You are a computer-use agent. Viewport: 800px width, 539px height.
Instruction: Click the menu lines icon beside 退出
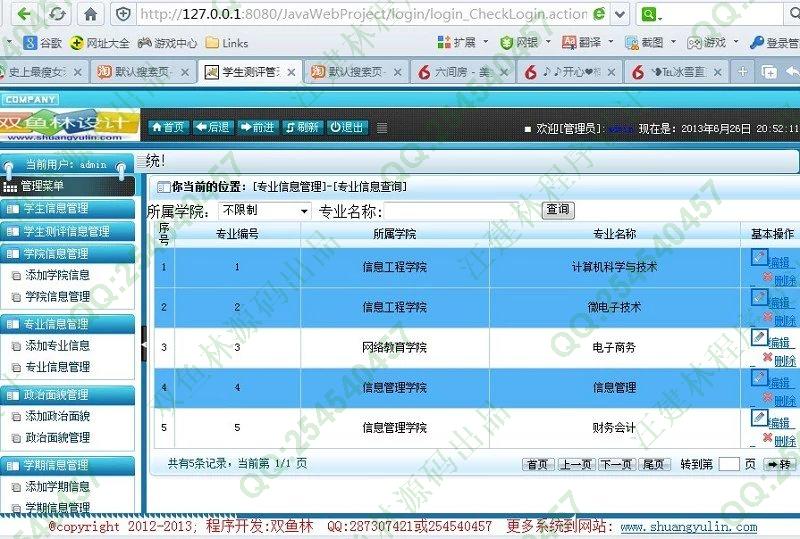pos(382,128)
